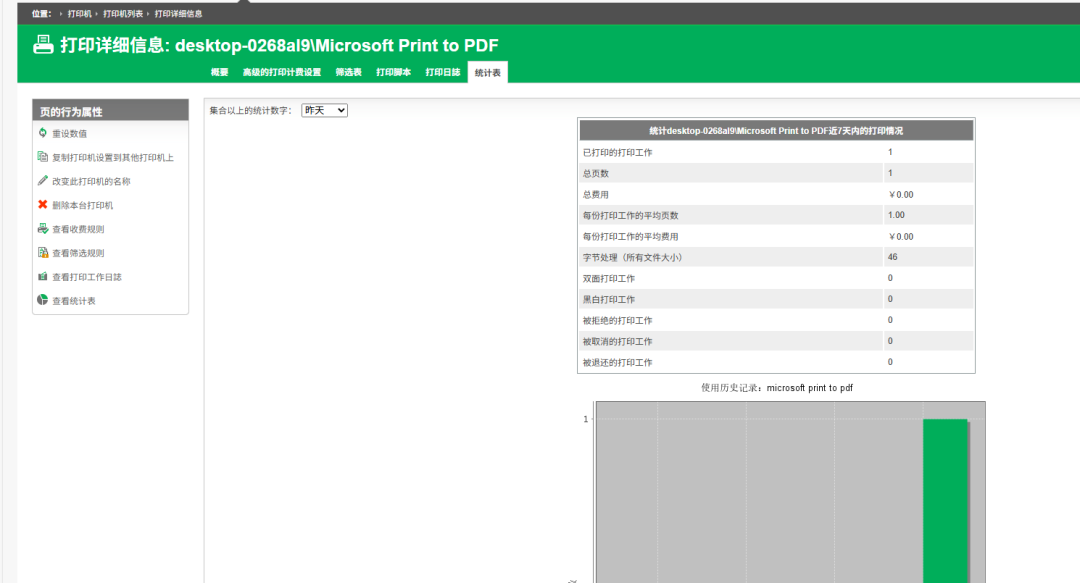Screen dimensions: 1080x583
Task: Go to the 打印日誌 tab
Action: click(x=443, y=72)
